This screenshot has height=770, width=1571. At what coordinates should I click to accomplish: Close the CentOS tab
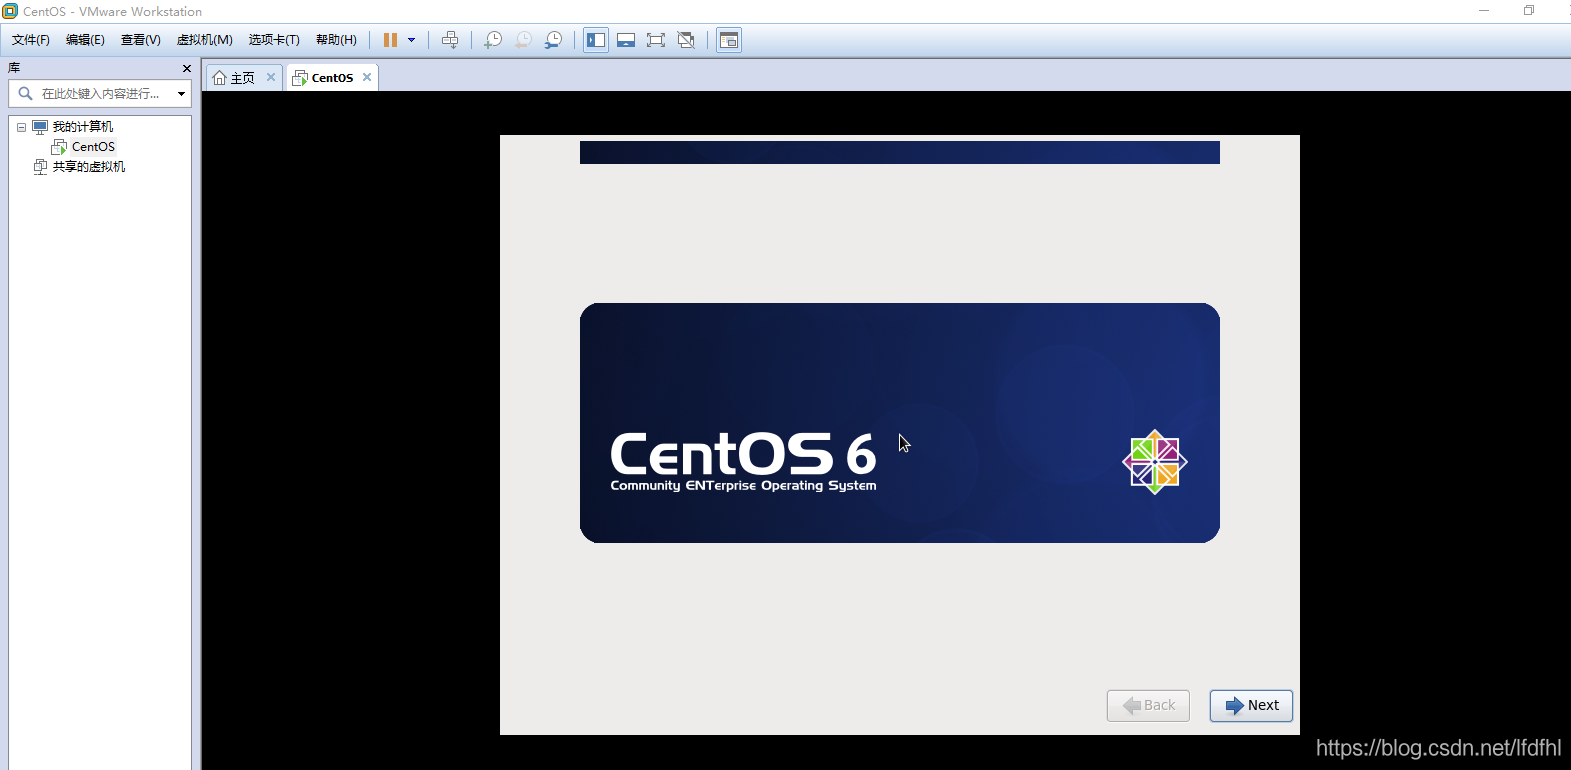(x=367, y=77)
